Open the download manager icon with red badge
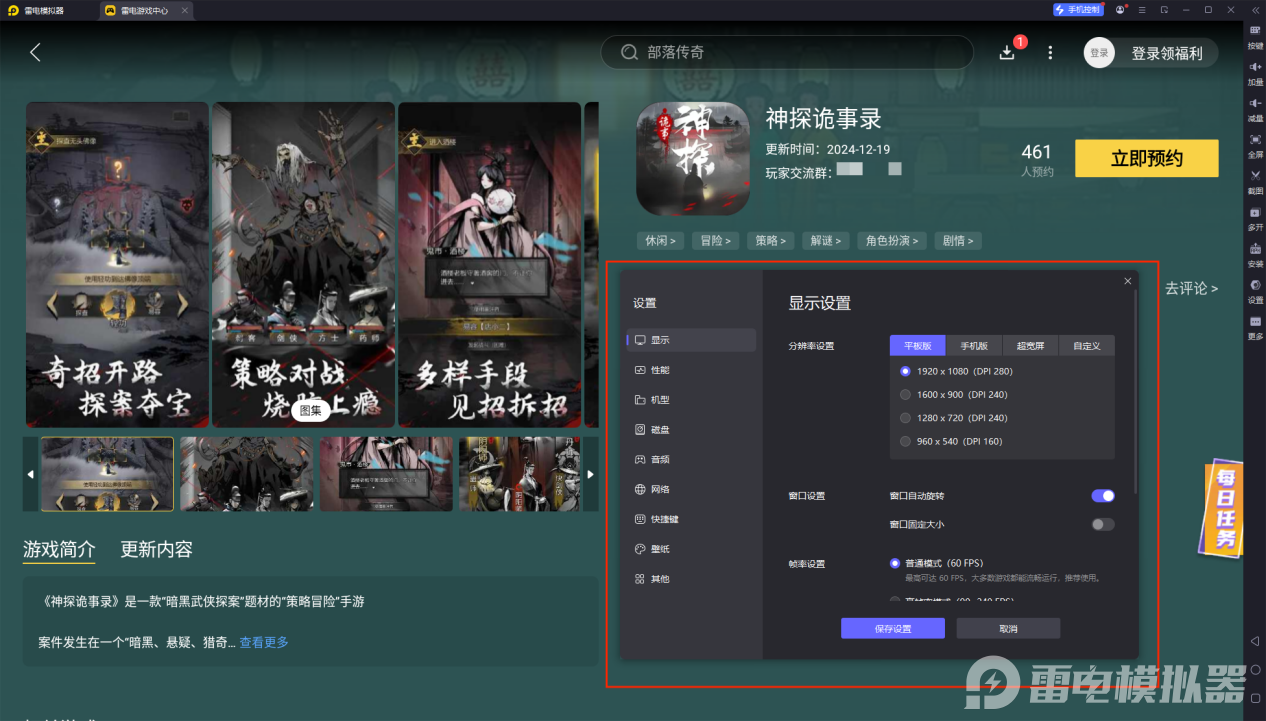The width and height of the screenshot is (1266, 721). [1008, 51]
